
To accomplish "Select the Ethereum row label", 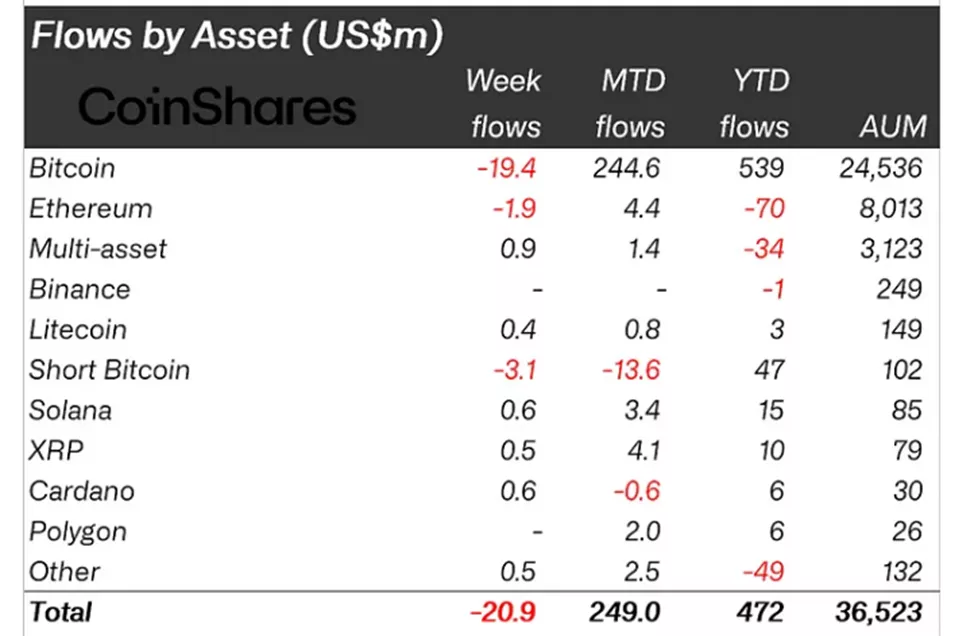I will click(x=90, y=209).
